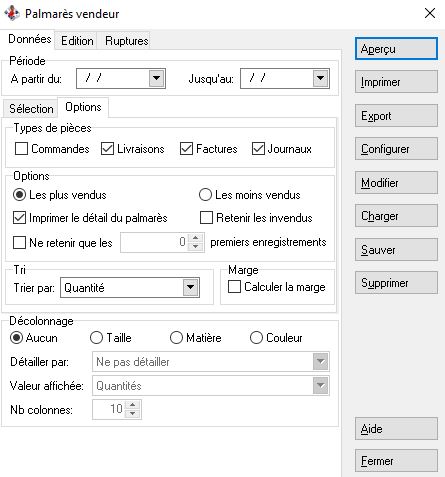Toggle the Factures checkbox

tap(186, 149)
